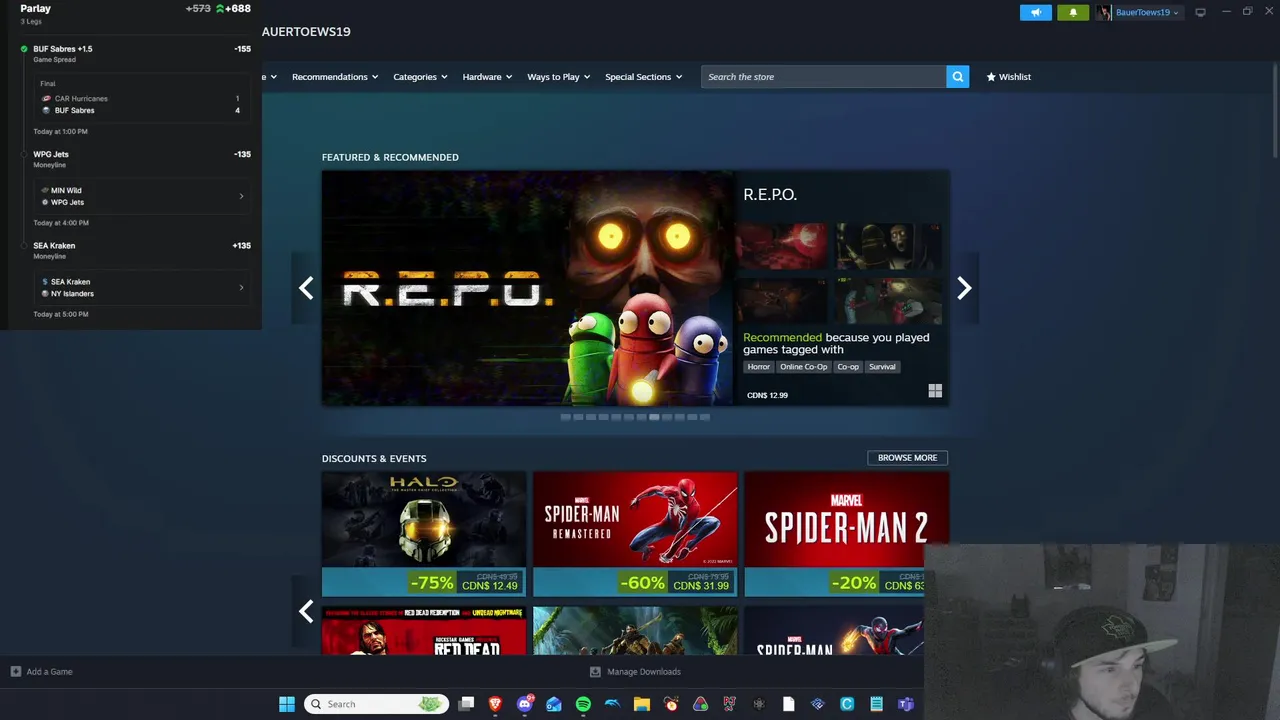Focus the Search the store field
1280x720 pixels.
pos(824,77)
